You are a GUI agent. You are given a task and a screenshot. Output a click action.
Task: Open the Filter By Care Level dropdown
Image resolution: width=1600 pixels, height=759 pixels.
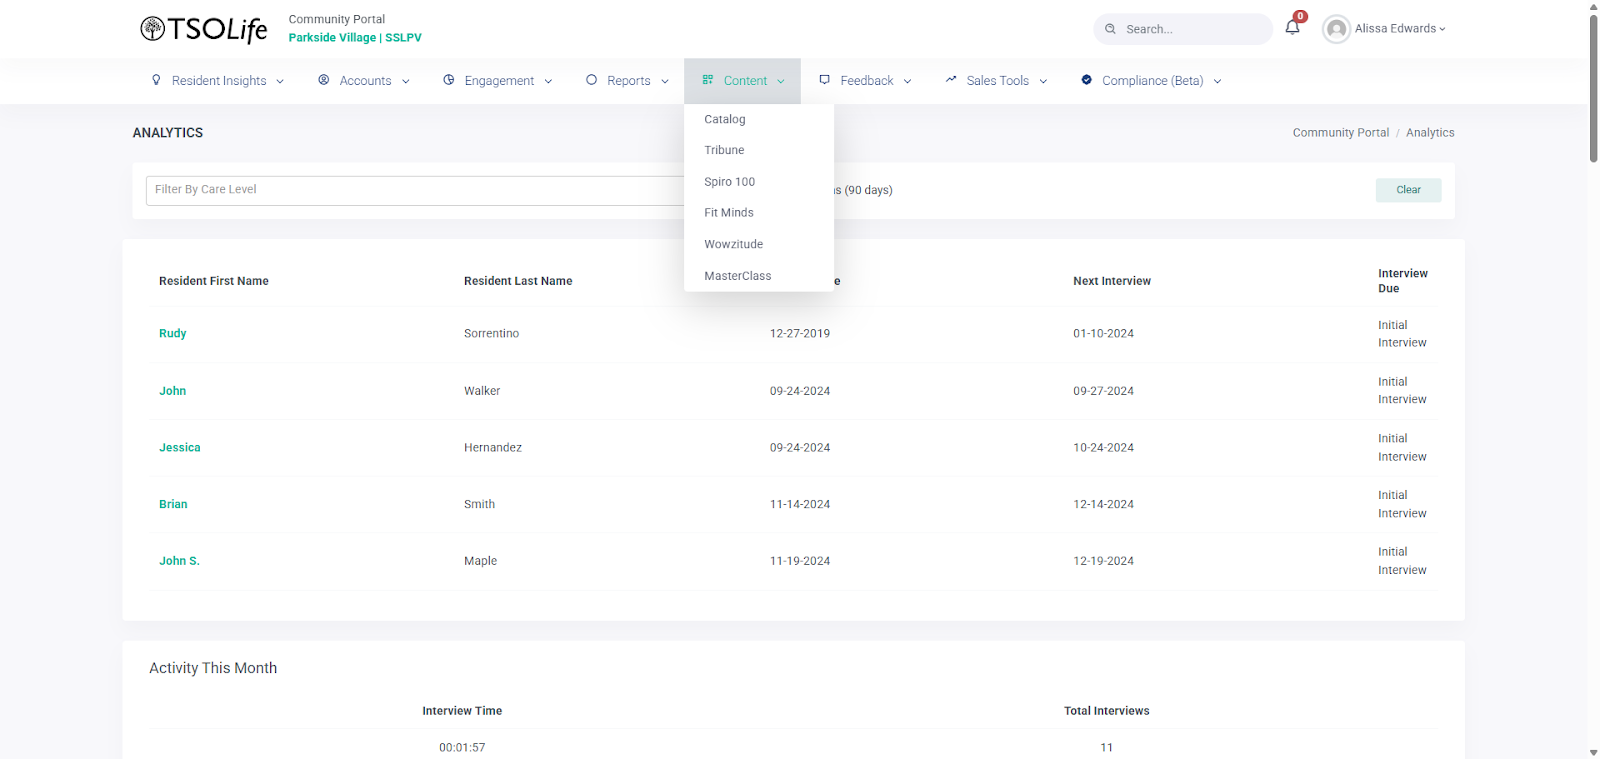coord(414,190)
